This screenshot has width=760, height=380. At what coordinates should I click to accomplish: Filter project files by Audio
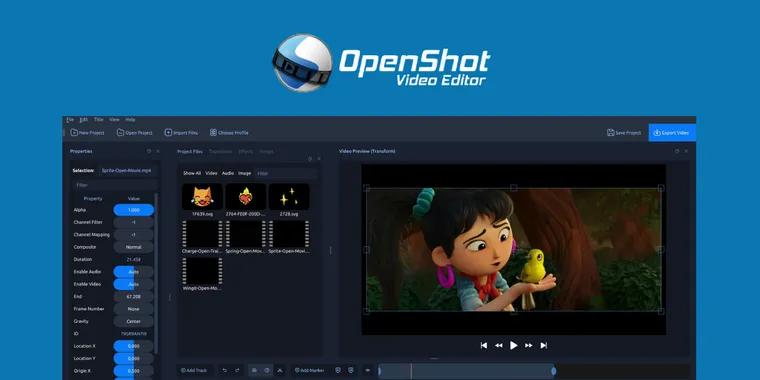coord(228,173)
